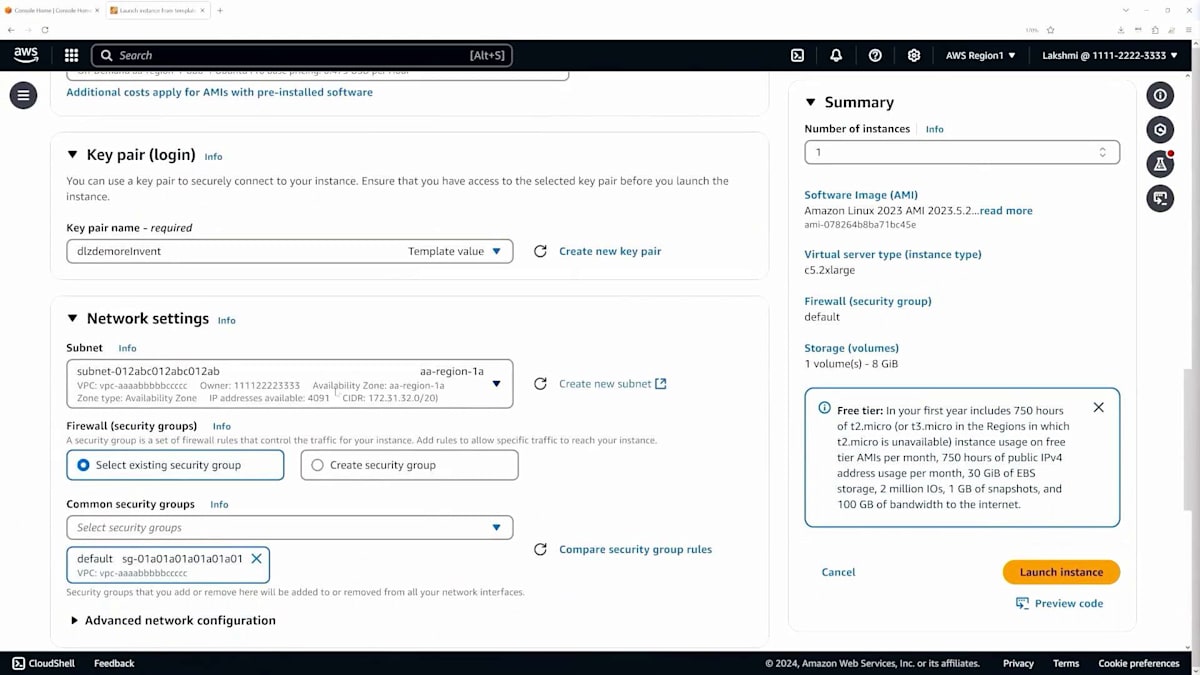Switch to Console Home browser tab
Screen dimensions: 1200x675
pos(51,10)
